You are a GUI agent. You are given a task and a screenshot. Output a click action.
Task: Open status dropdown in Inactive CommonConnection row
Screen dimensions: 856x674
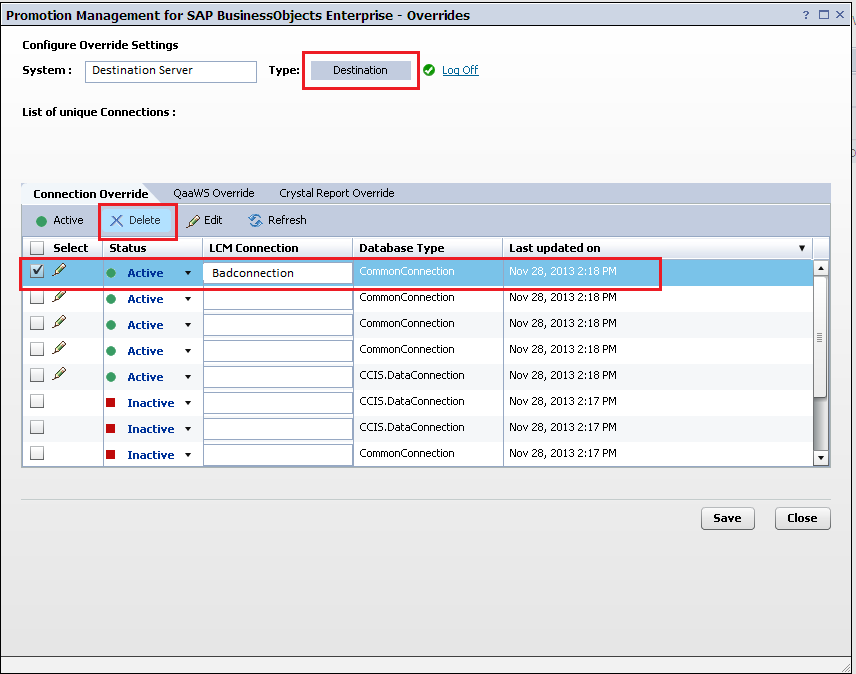coord(188,455)
